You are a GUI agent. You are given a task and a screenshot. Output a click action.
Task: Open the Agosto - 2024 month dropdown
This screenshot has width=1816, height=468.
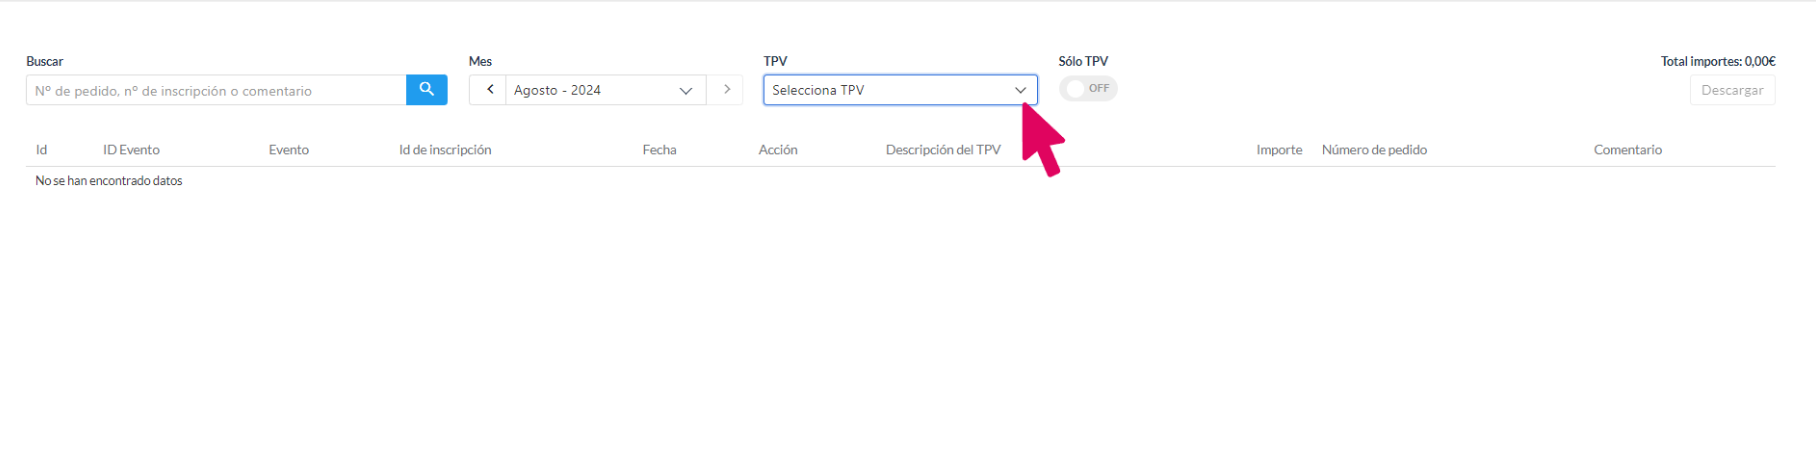point(606,90)
